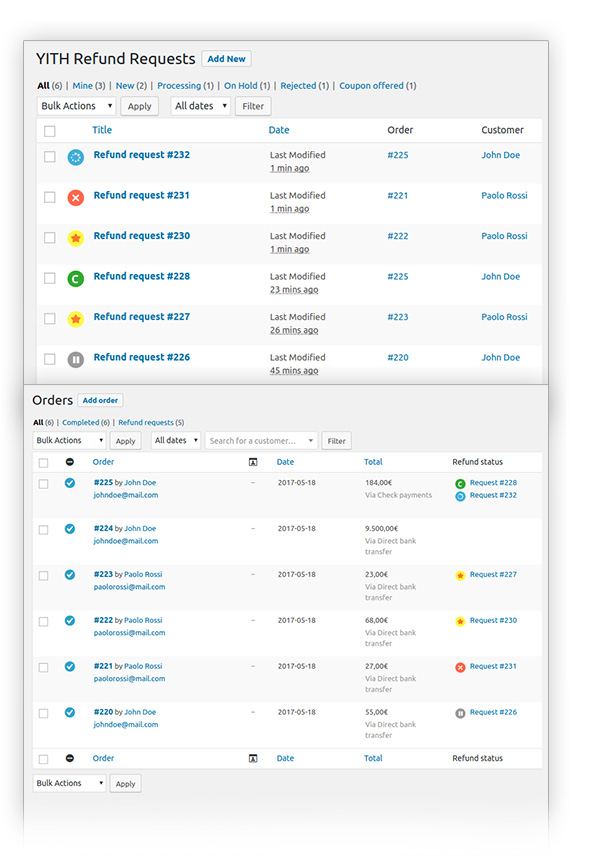Click the rejected red X icon for request #231
This screenshot has height=856, width=600.
tap(75, 198)
